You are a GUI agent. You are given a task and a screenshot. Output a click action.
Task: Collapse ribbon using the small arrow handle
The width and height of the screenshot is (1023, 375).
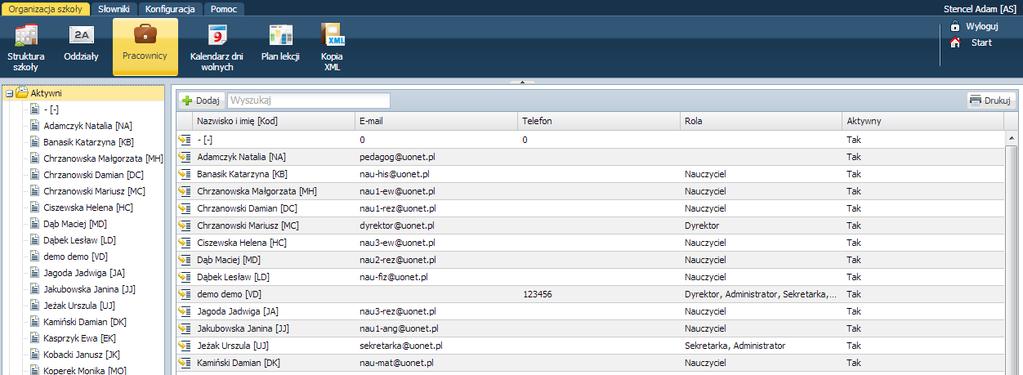(523, 82)
